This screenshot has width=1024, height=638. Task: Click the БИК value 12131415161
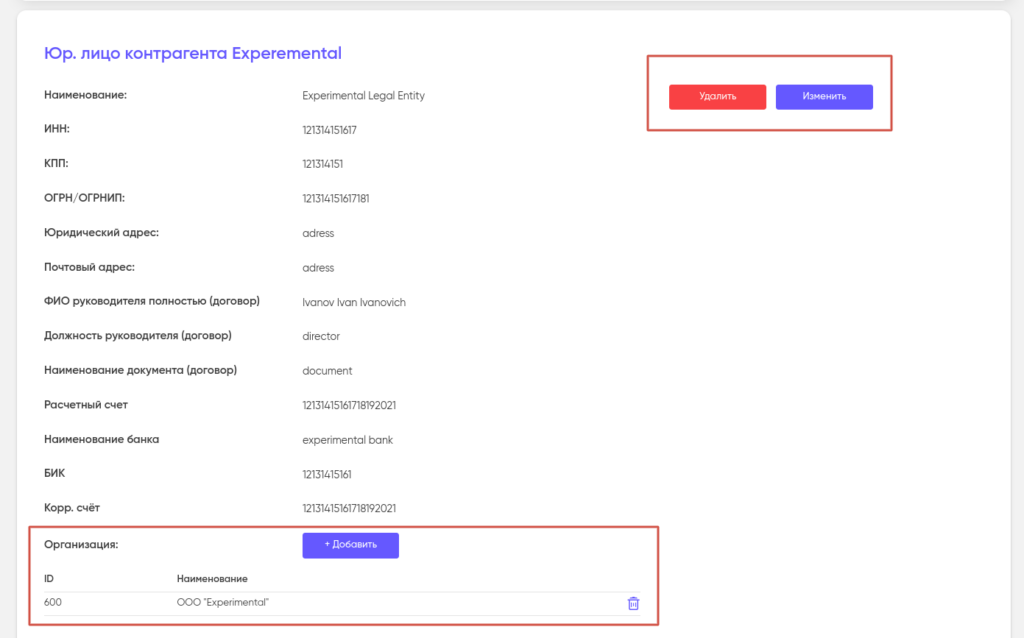(x=327, y=474)
